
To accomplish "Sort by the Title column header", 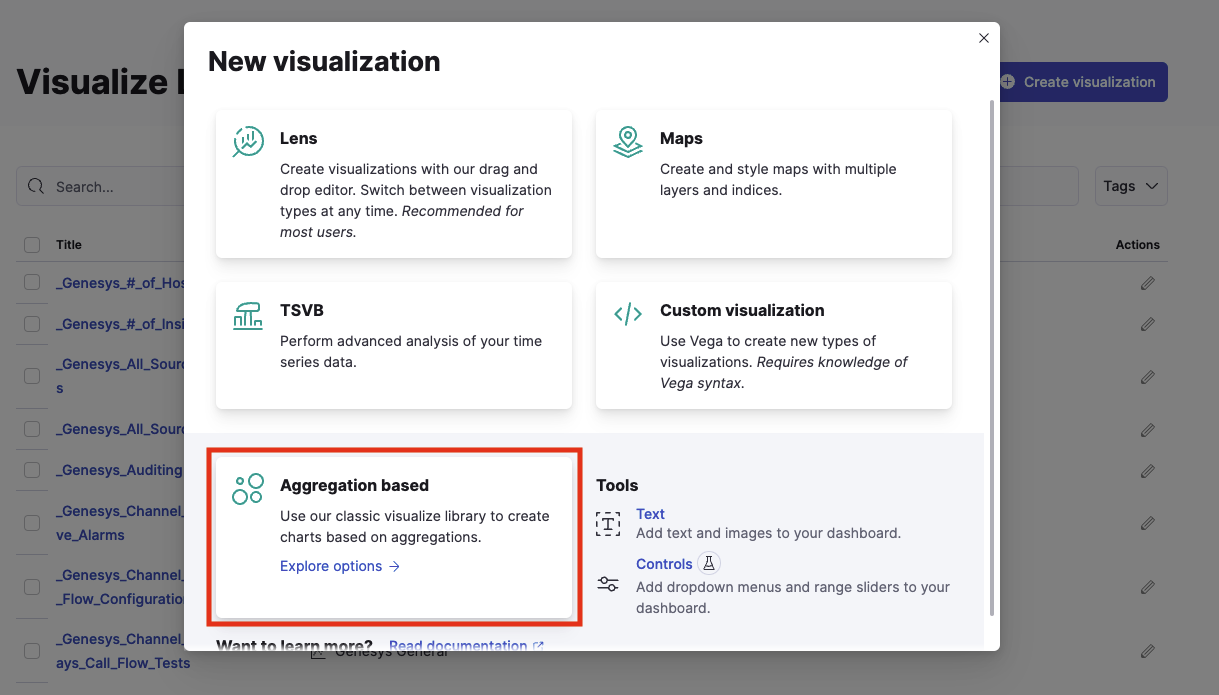I will (69, 245).
